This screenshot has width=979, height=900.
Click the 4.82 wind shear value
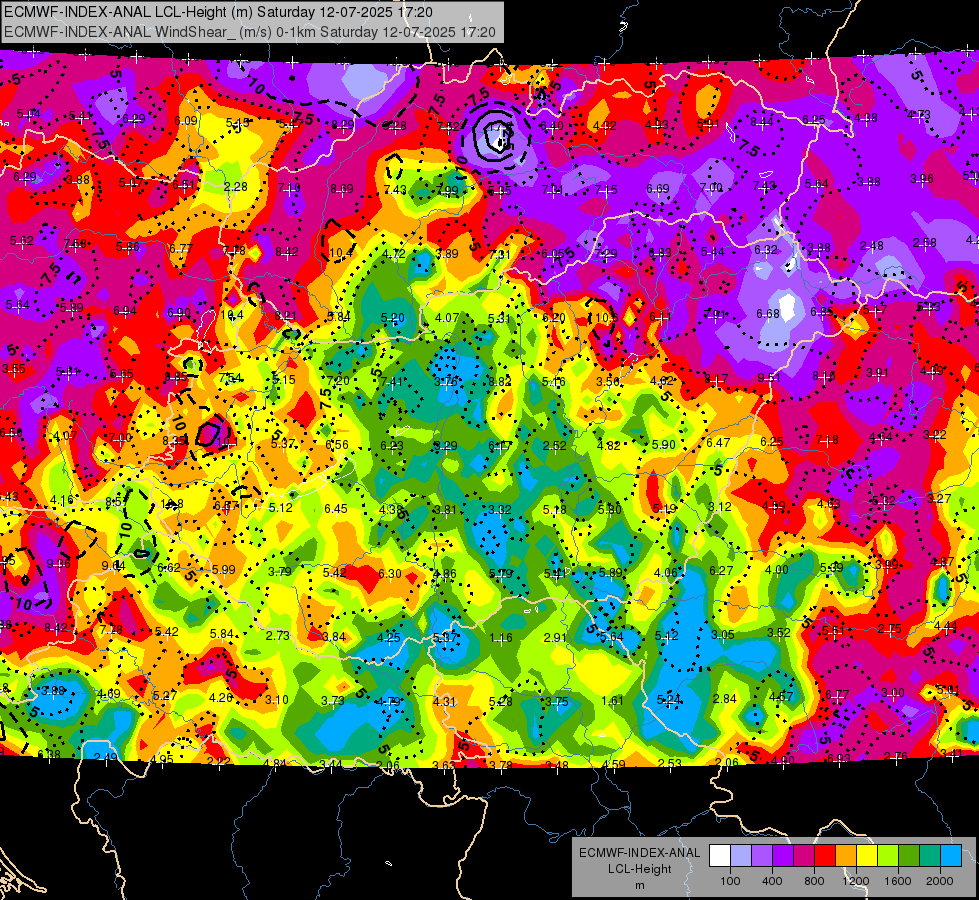(x=609, y=446)
